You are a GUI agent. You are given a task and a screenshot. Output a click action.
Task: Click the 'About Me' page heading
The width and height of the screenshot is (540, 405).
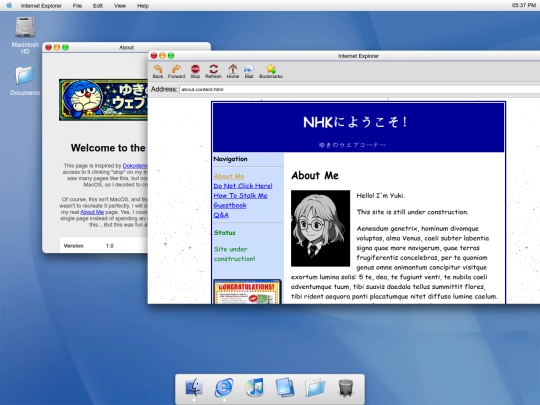pos(315,176)
